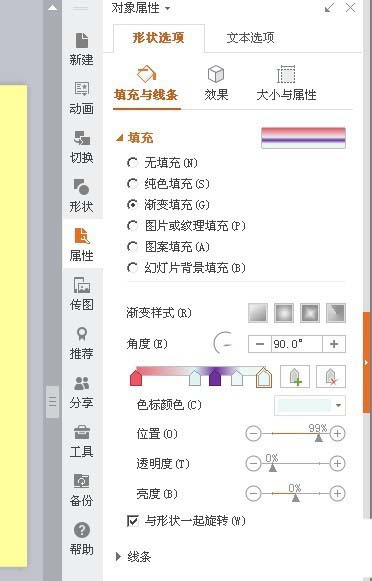Select the purple gradient stop marker
The width and height of the screenshot is (372, 581).
[x=215, y=378]
